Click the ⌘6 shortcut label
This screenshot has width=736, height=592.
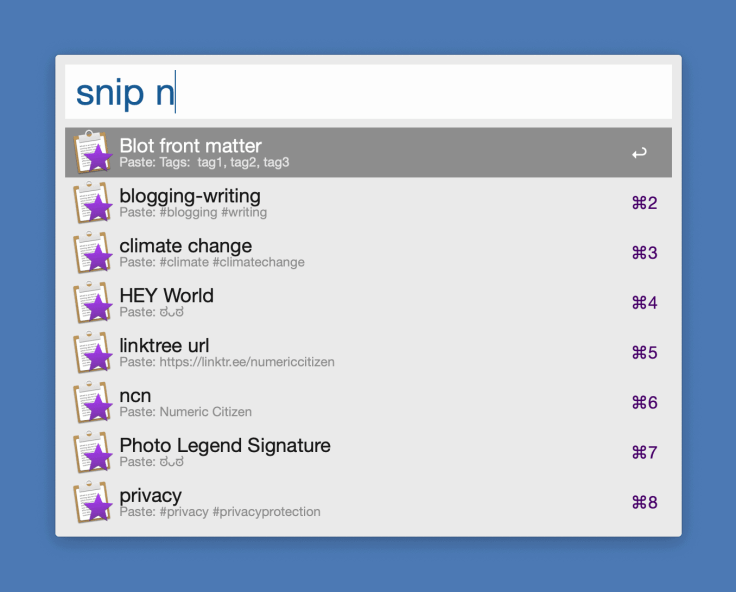coord(644,402)
